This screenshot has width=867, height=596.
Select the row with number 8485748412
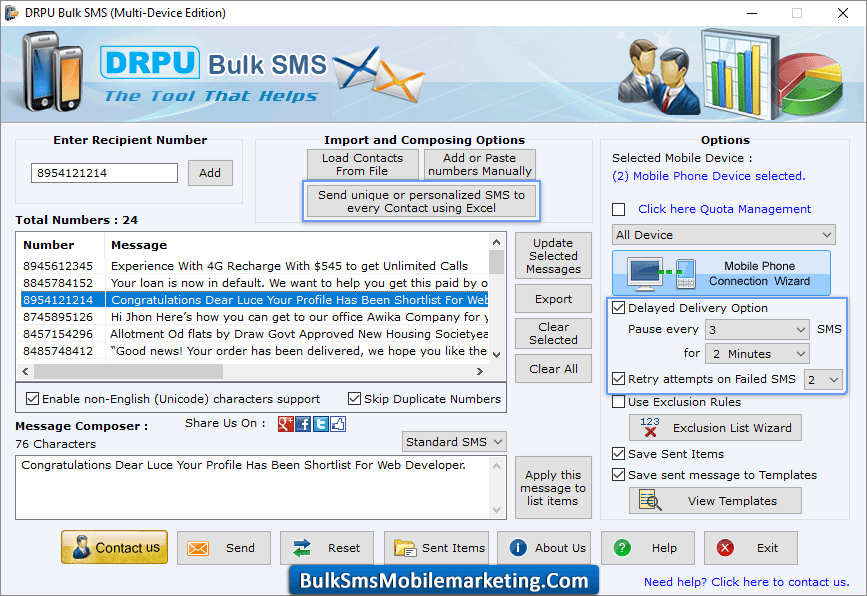point(255,351)
